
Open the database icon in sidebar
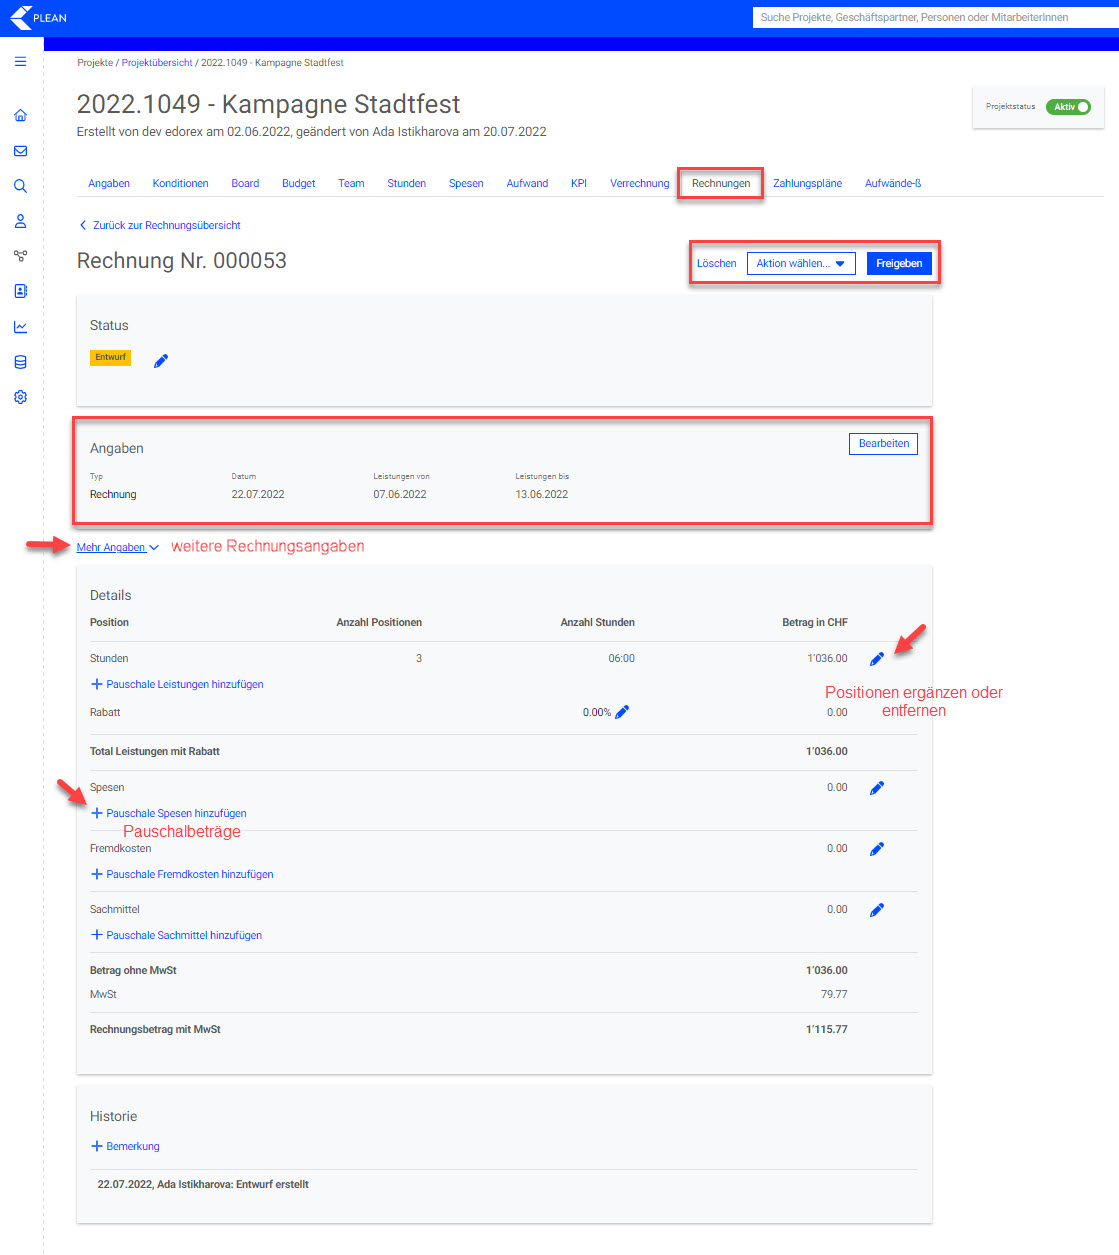(x=20, y=362)
